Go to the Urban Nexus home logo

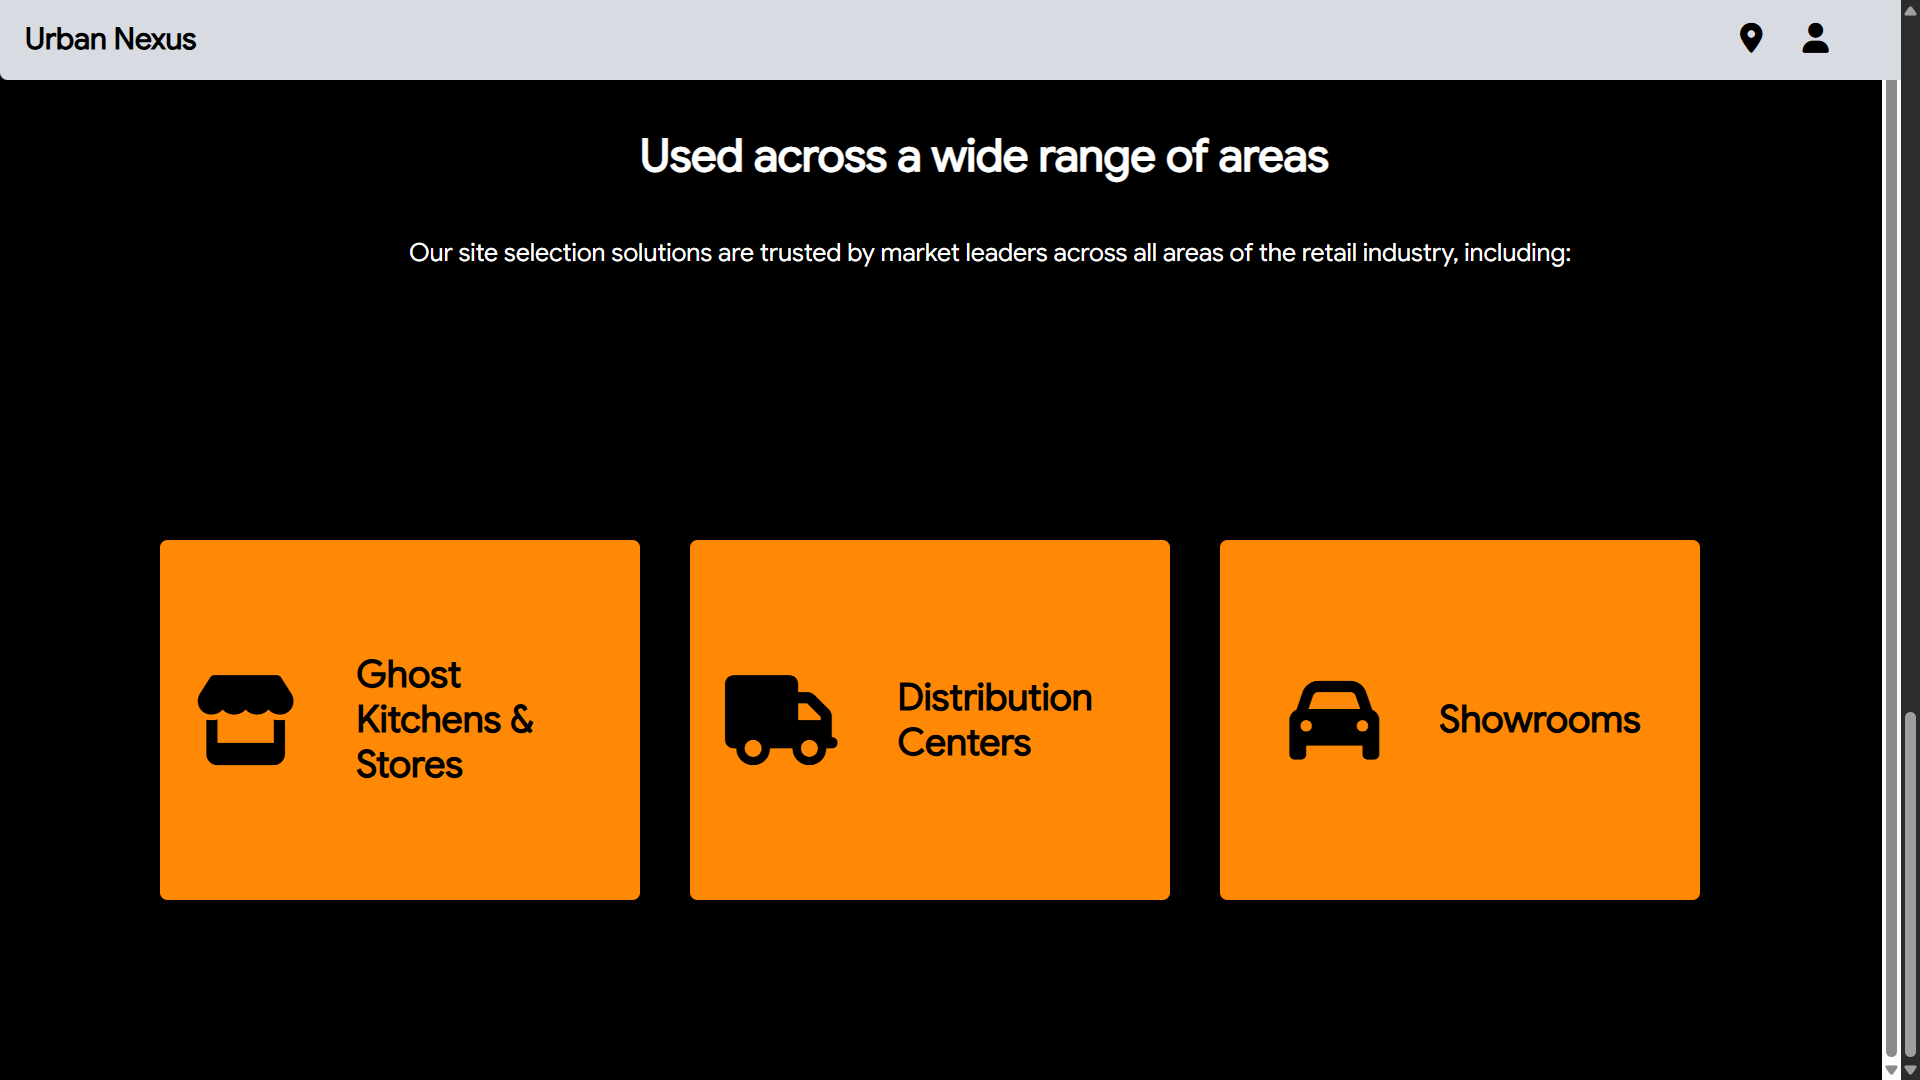(110, 39)
